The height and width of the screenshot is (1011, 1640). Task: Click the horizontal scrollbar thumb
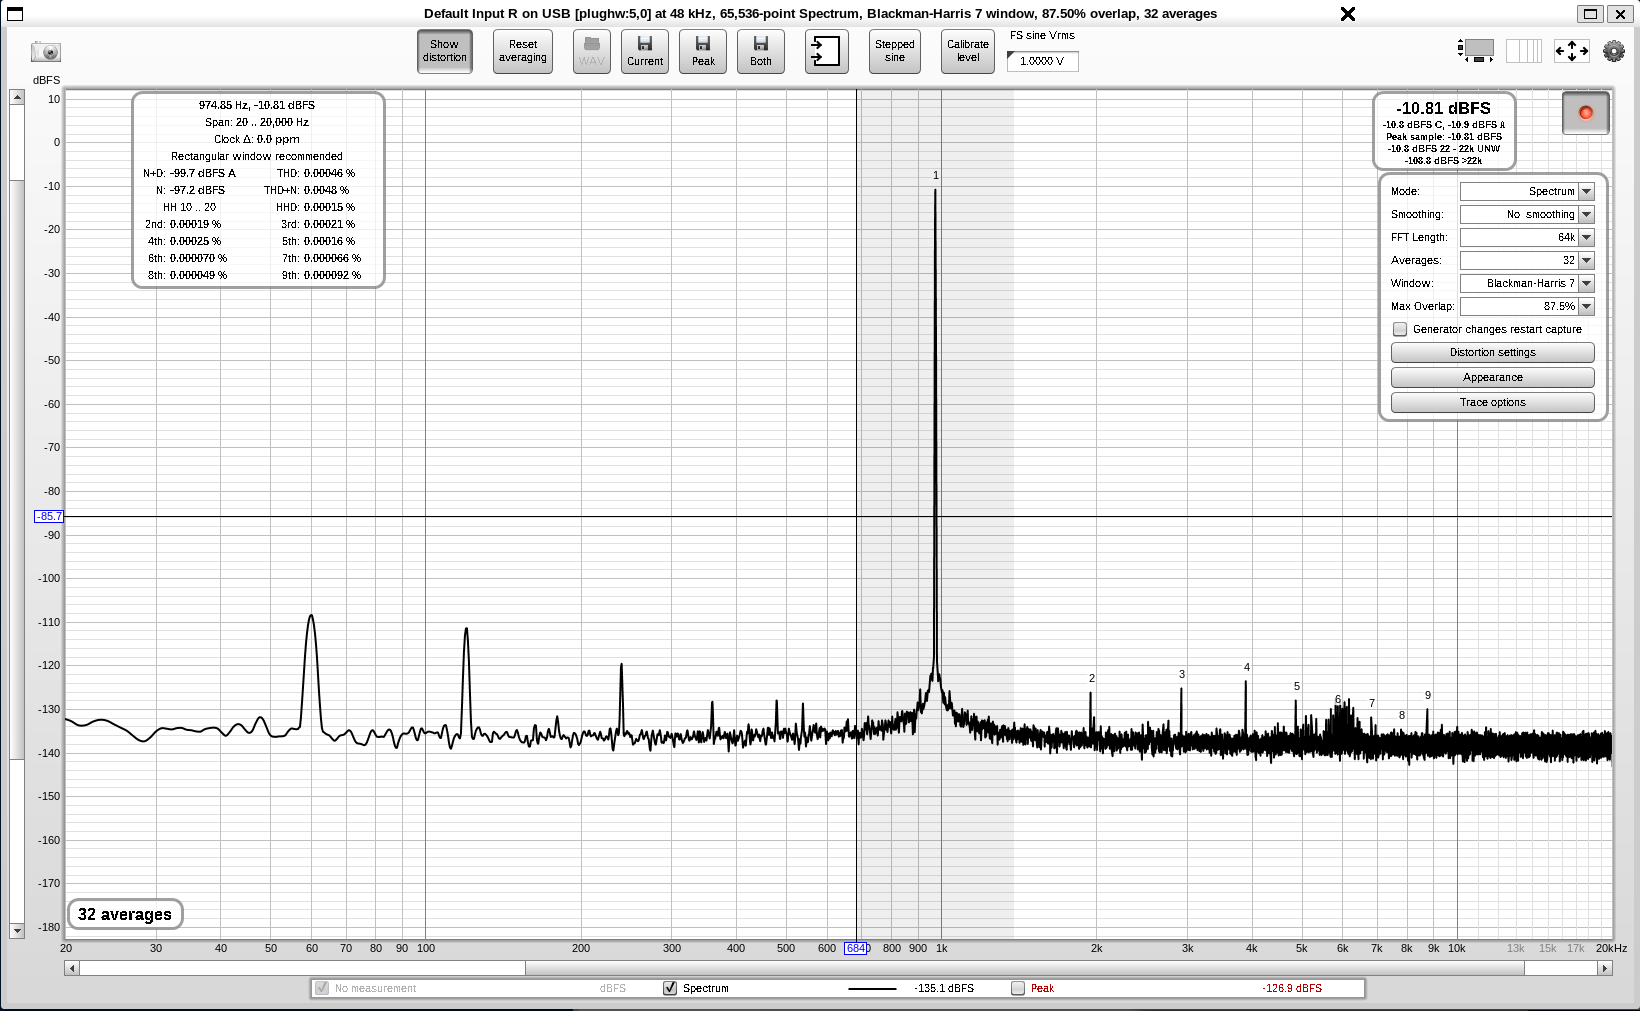point(1025,968)
